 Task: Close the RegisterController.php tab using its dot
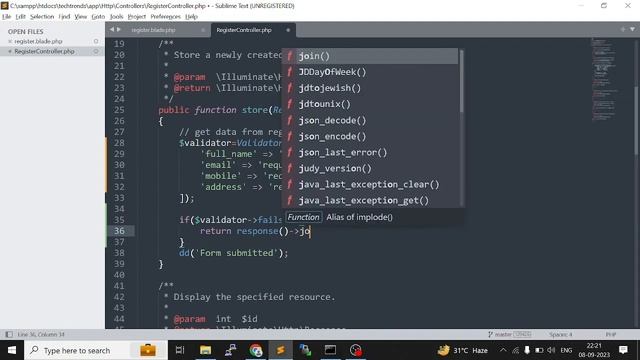coord(288,30)
